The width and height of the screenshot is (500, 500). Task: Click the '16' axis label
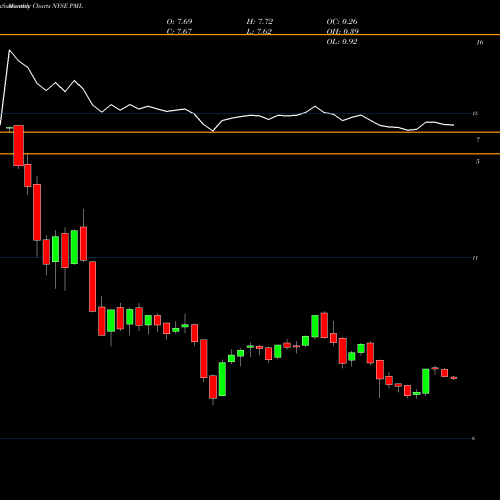coord(480,42)
